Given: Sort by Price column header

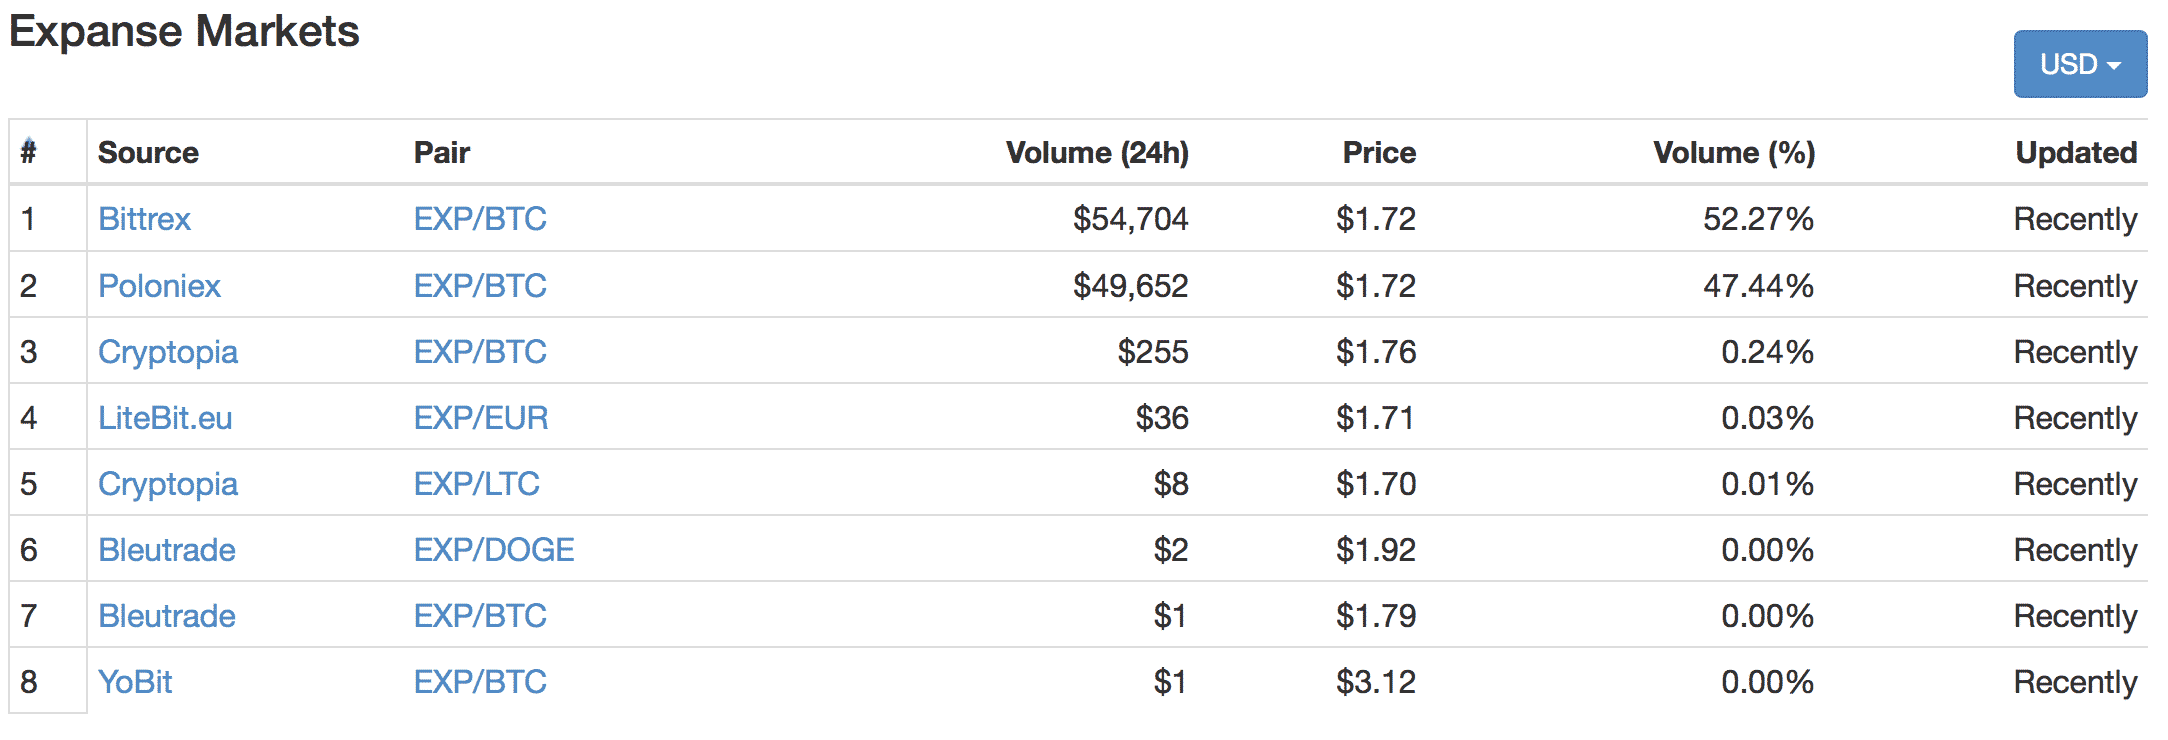Looking at the screenshot, I should [1379, 152].
